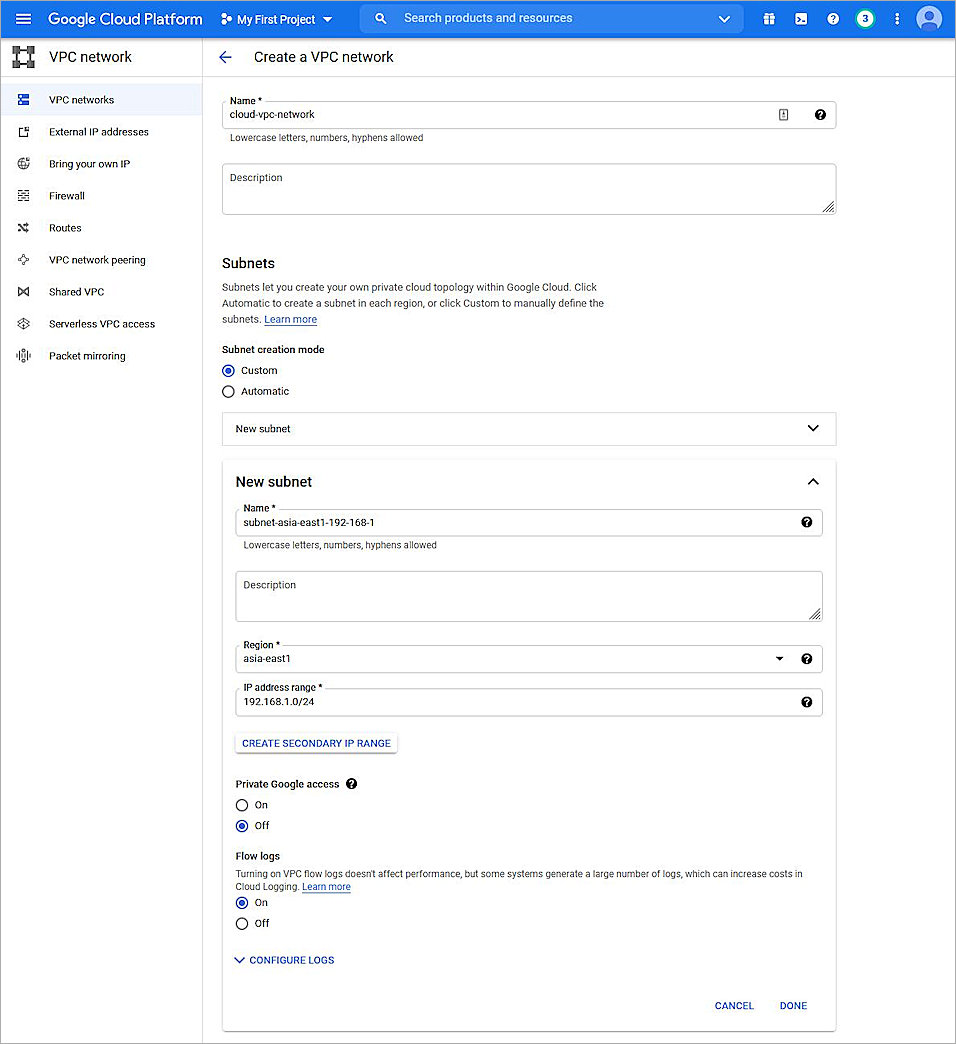View notifications badge in top bar

(x=865, y=18)
